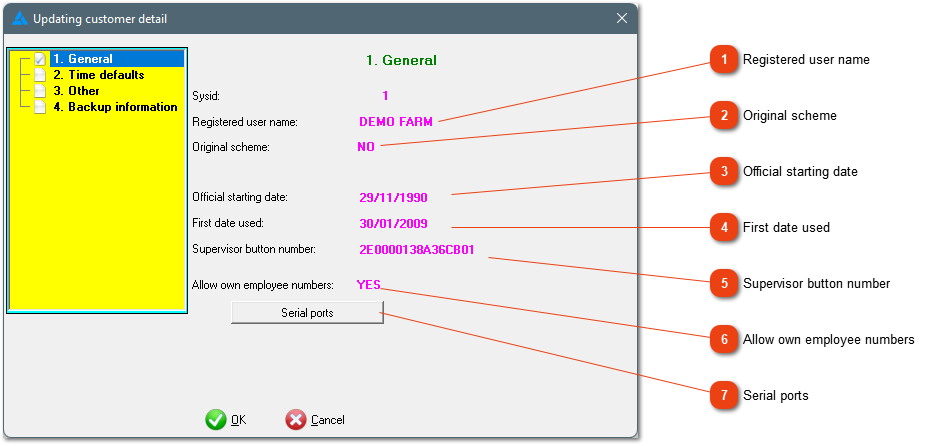Viewport: 931px width, 446px height.
Task: Click the 'Original scheme:' field label
Action: click(231, 147)
